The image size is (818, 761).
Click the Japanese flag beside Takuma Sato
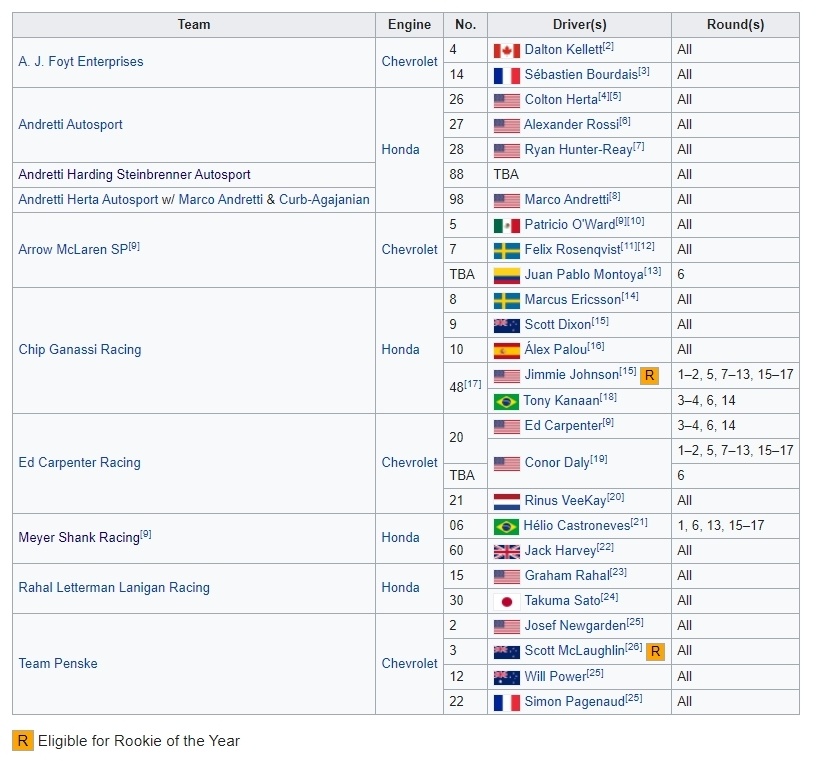coord(507,602)
